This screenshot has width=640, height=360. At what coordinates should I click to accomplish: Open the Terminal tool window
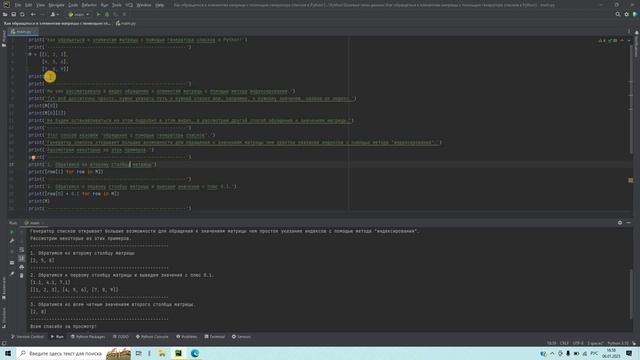214,337
